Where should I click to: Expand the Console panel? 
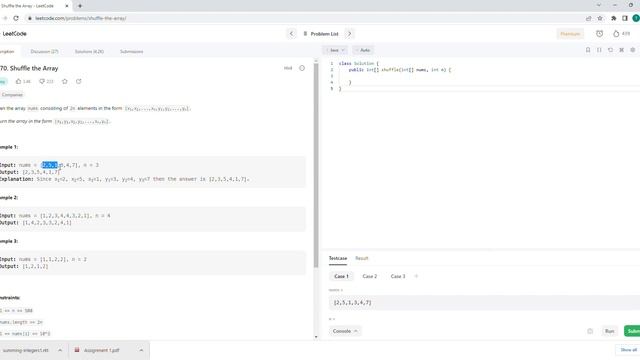tap(345, 331)
